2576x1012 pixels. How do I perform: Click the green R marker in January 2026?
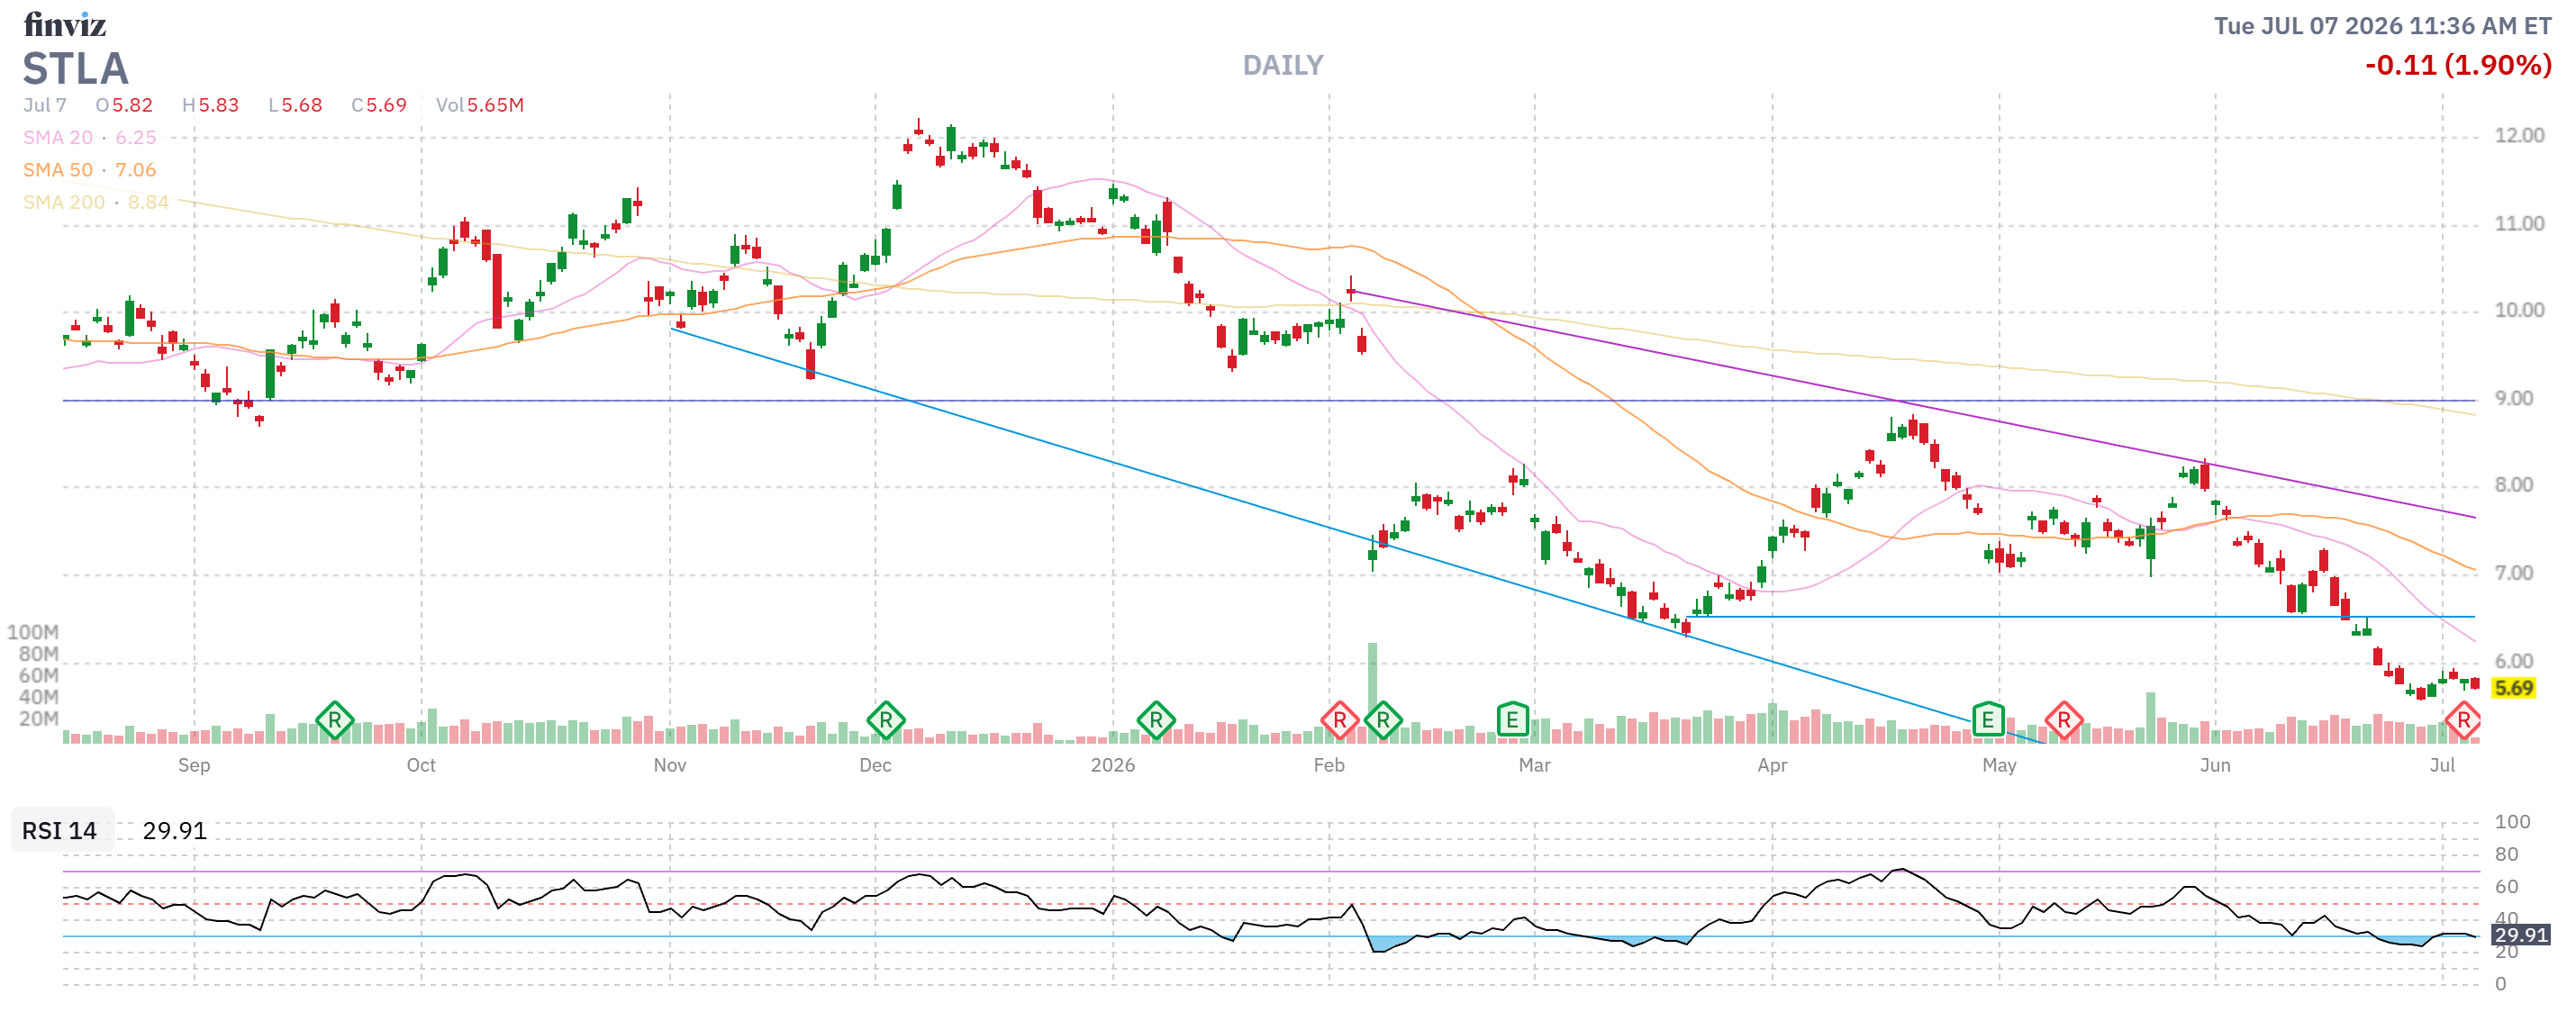1156,720
